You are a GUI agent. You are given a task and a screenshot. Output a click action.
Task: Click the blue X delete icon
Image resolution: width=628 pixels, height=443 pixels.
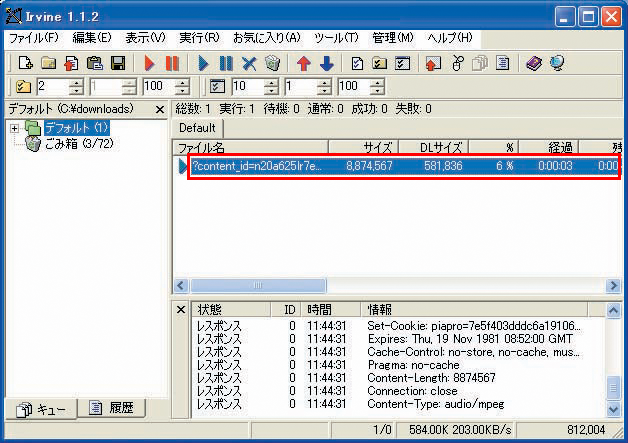coord(249,63)
